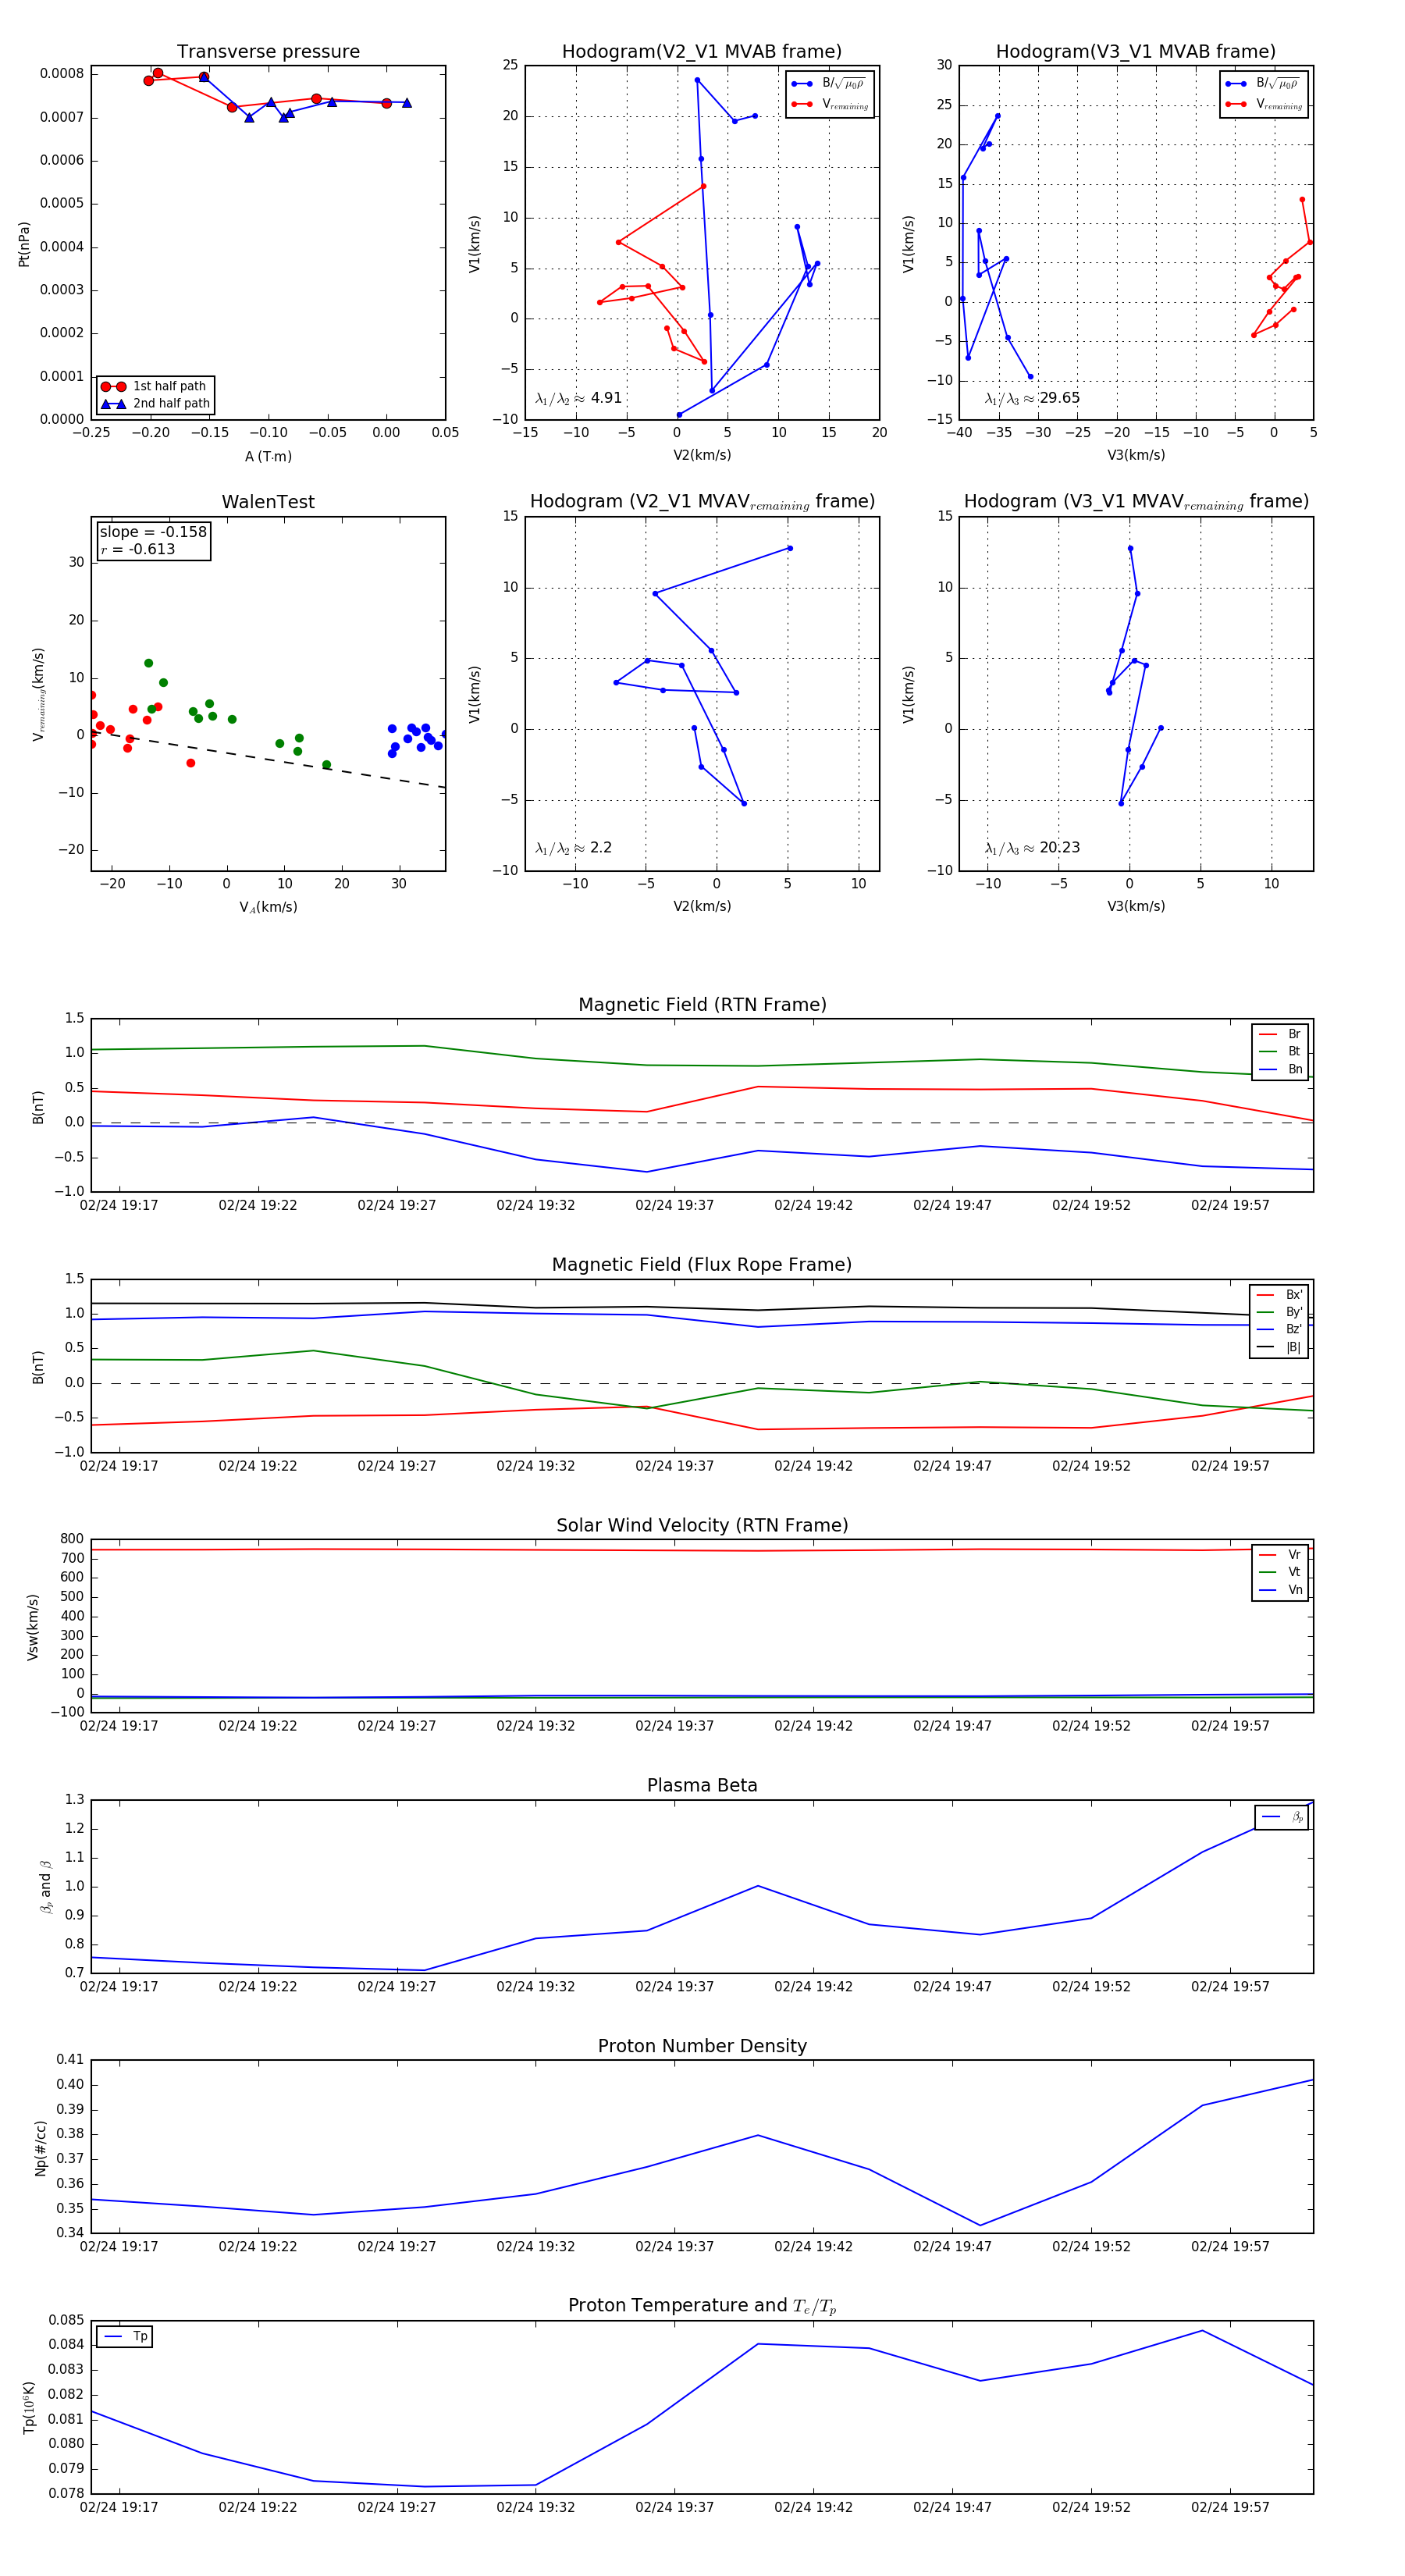Select the '1st half path' legend entry

click(155, 386)
